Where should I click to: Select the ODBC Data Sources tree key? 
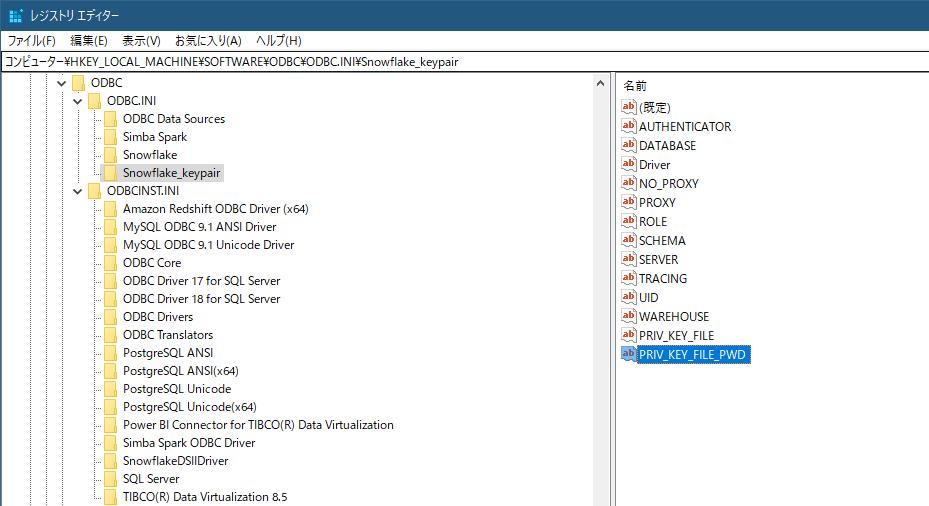[x=174, y=119]
